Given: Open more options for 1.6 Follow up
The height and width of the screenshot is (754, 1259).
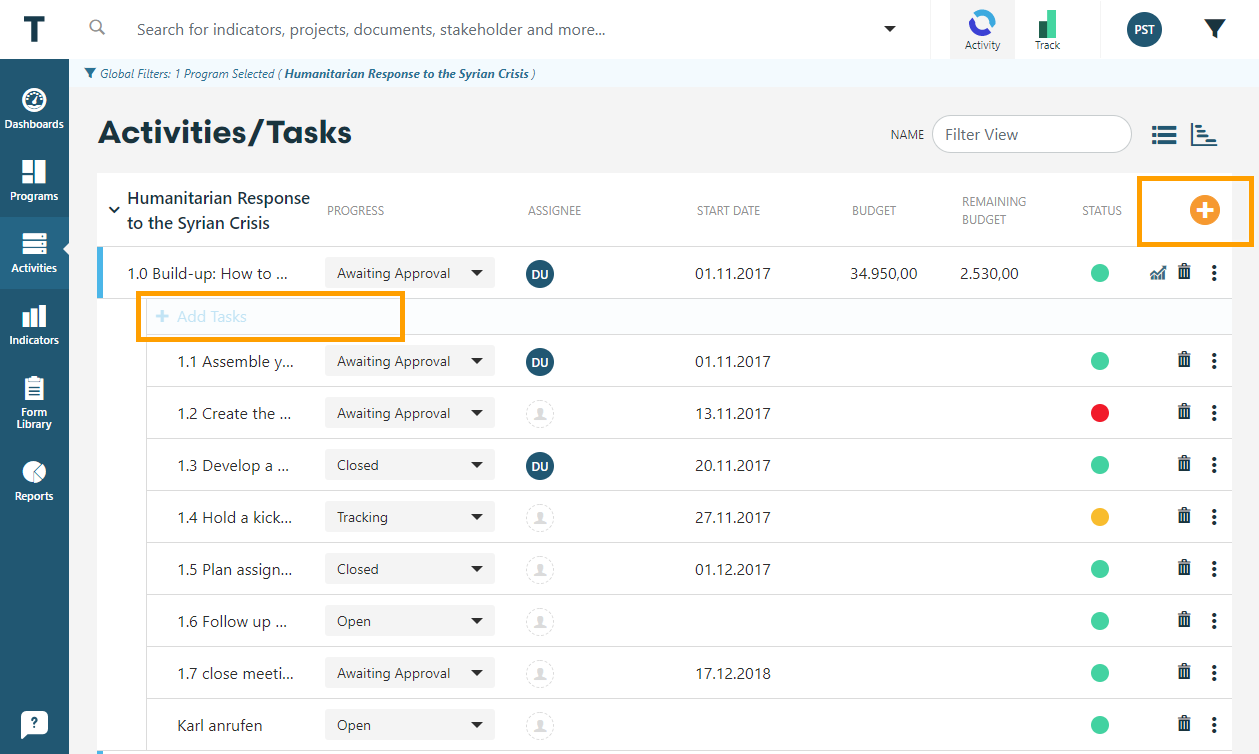Looking at the screenshot, I should (x=1214, y=621).
